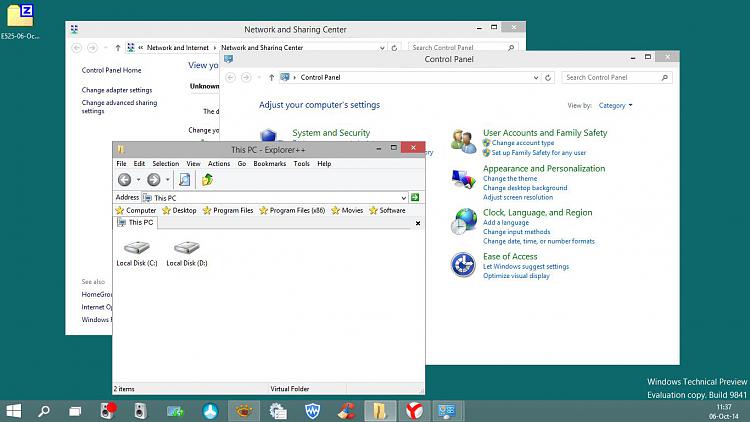Click the User Accounts people icon
Viewport: 750px width, 422px height.
pos(463,142)
